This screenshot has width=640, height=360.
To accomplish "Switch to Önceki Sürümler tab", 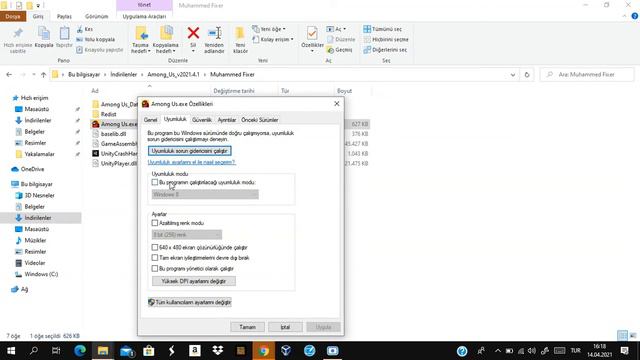I will click(x=260, y=120).
